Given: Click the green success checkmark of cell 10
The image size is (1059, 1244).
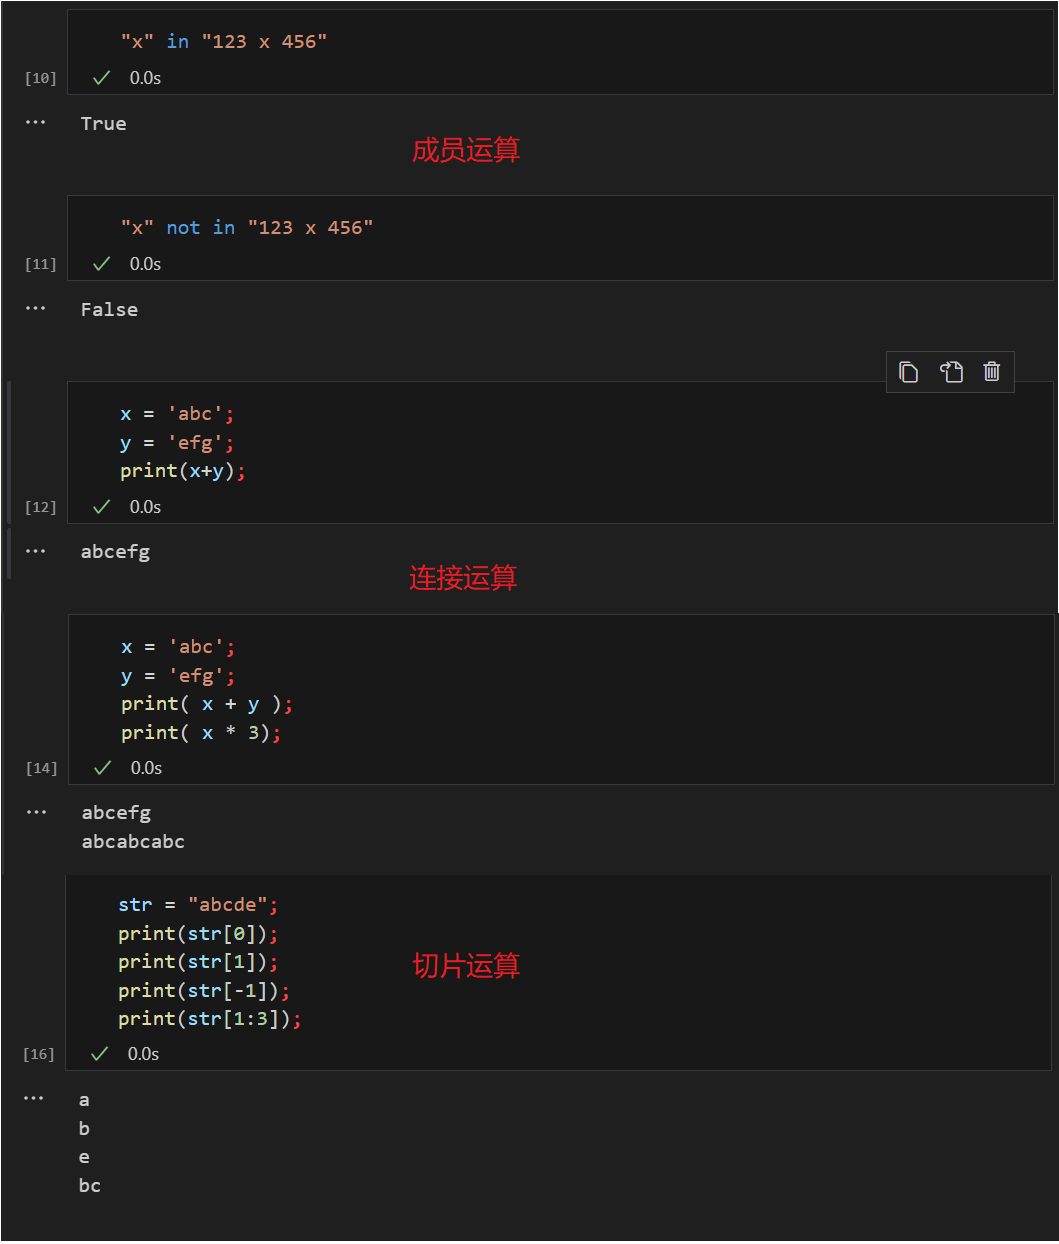Looking at the screenshot, I should click(x=101, y=78).
